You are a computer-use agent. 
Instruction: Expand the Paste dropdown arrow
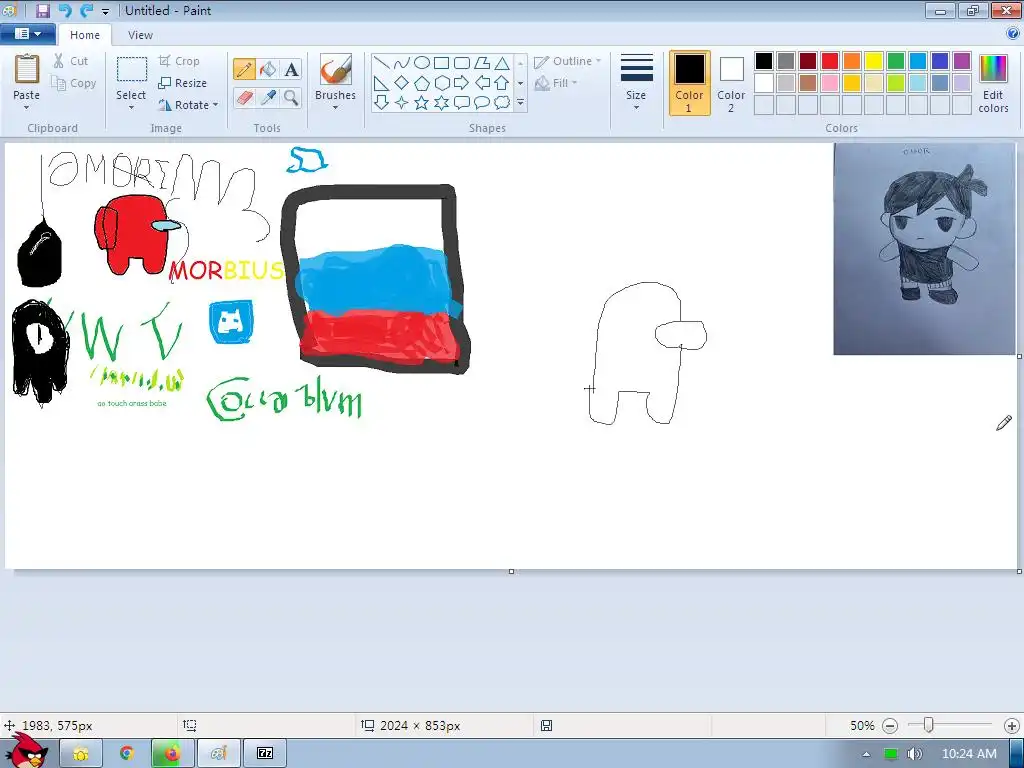[27, 107]
